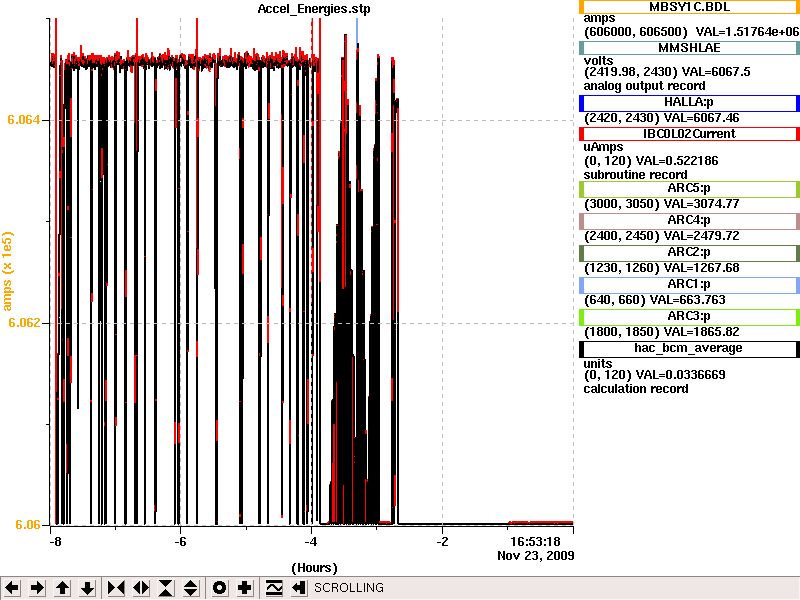This screenshot has height=600, width=800.
Task: Click HALLA:p value VAL=6067.46 text
Action: click(x=702, y=118)
